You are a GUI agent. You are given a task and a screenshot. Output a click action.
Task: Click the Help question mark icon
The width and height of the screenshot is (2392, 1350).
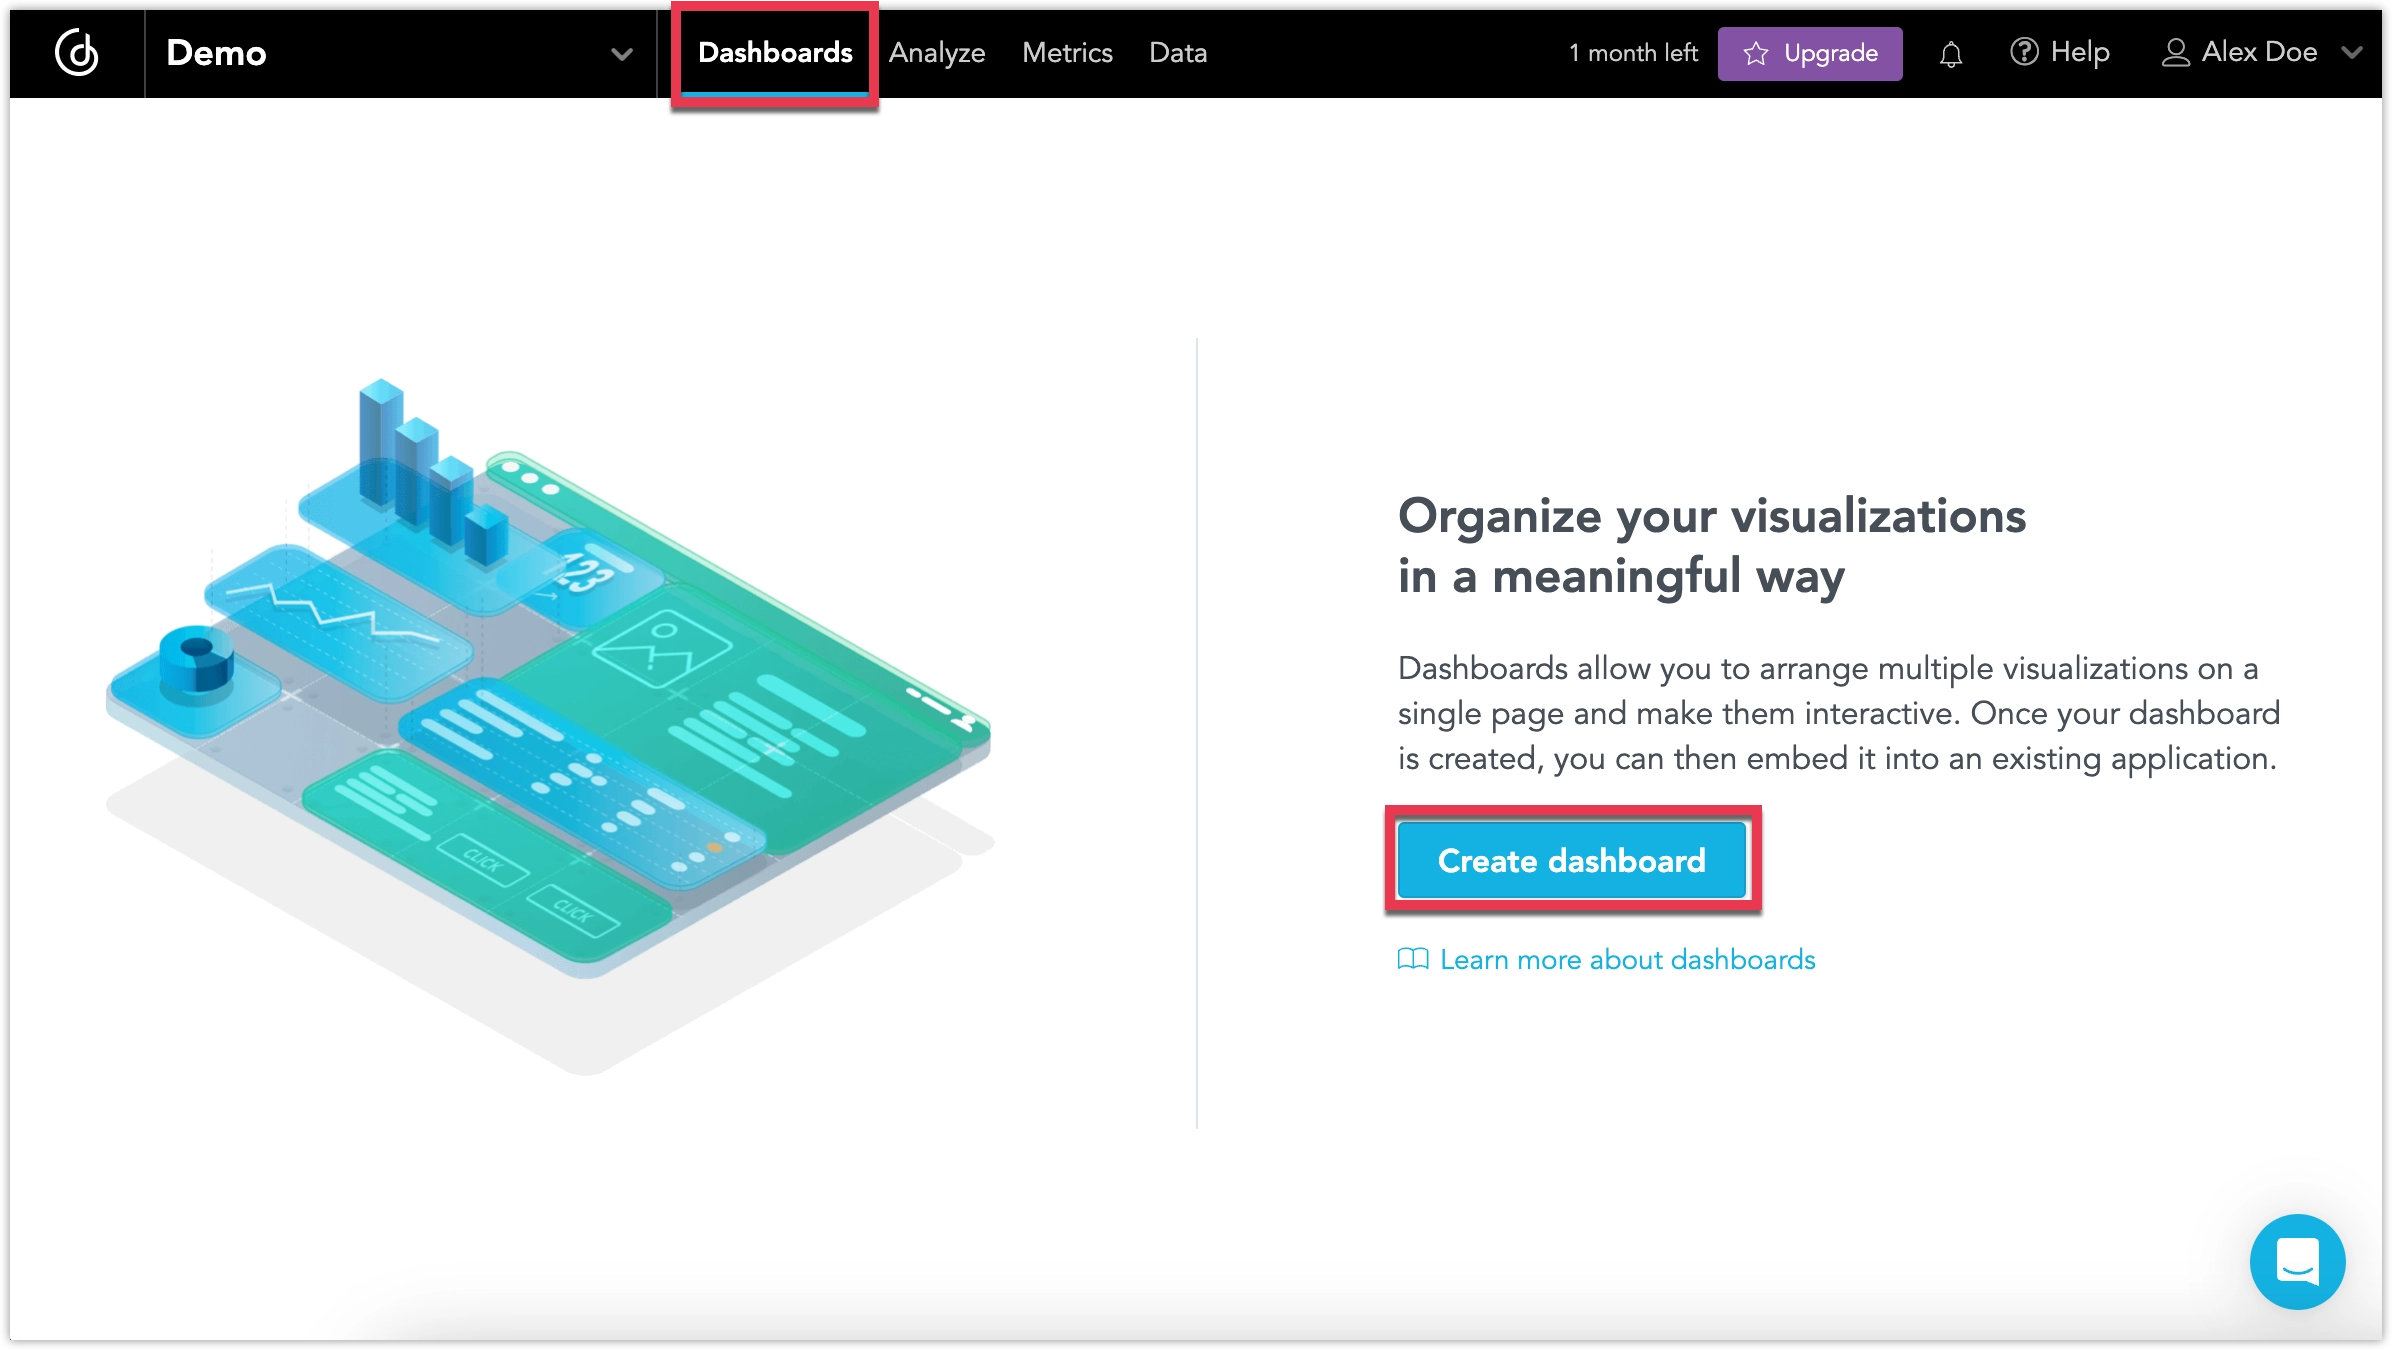pos(2026,51)
